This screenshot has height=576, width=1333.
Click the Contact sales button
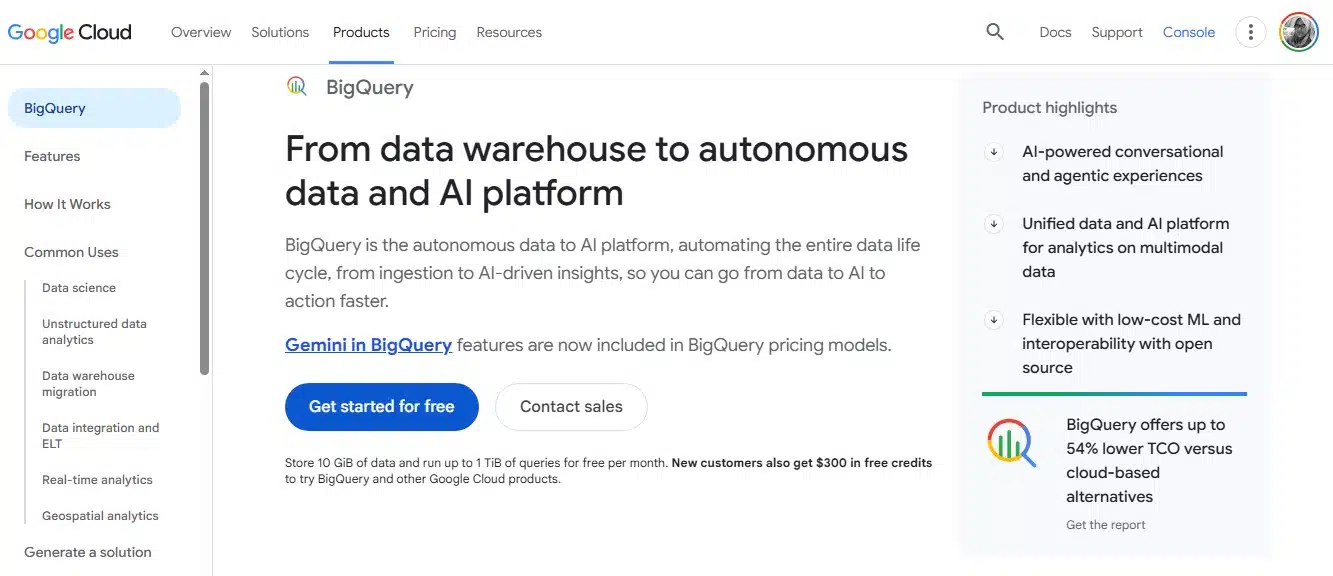tap(571, 407)
